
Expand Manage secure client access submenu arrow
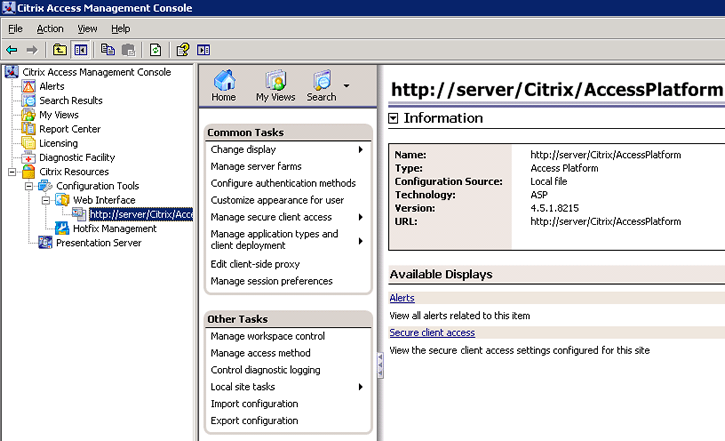pos(360,217)
